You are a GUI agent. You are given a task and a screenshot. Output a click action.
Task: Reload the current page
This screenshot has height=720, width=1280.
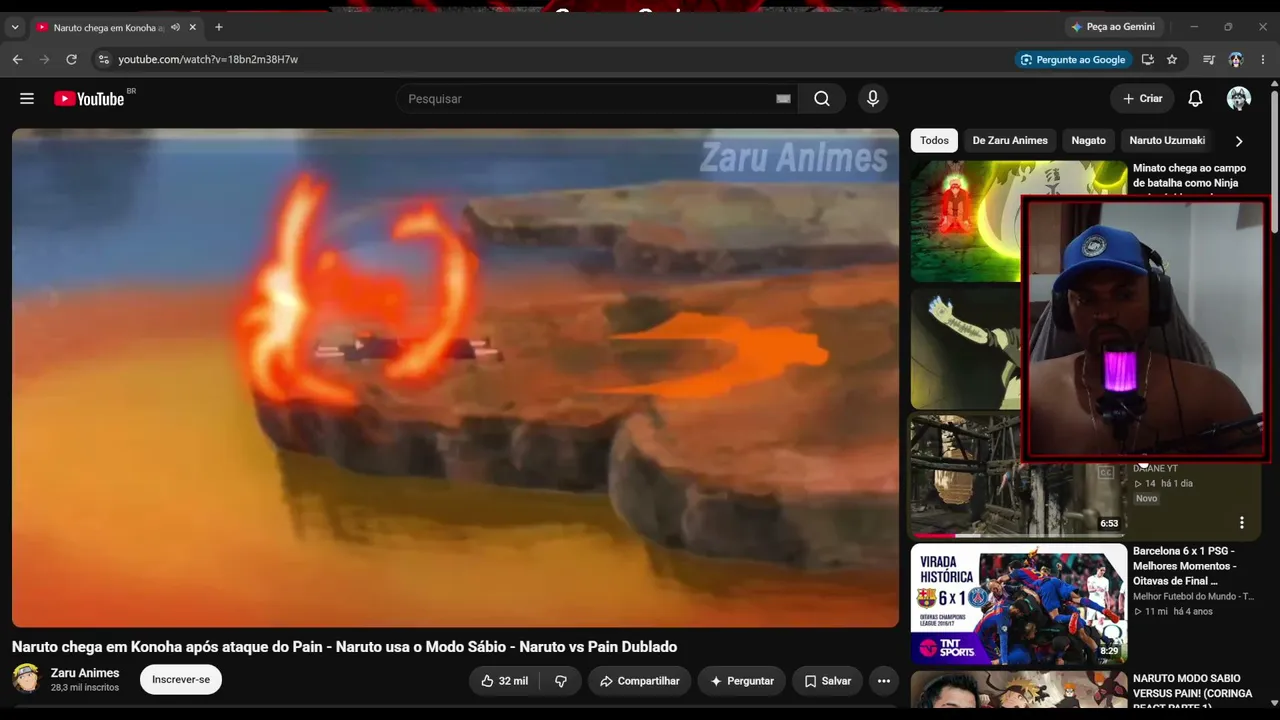click(71, 60)
